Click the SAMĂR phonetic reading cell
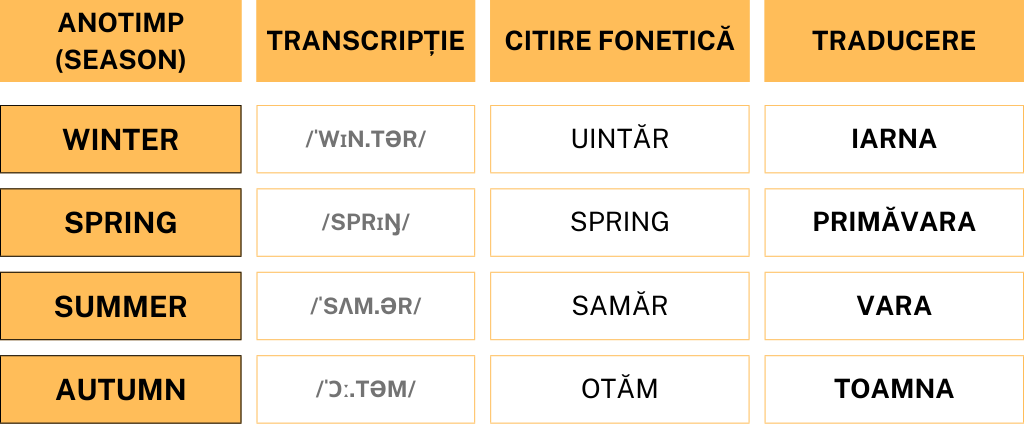The height and width of the screenshot is (427, 1024). tap(619, 306)
